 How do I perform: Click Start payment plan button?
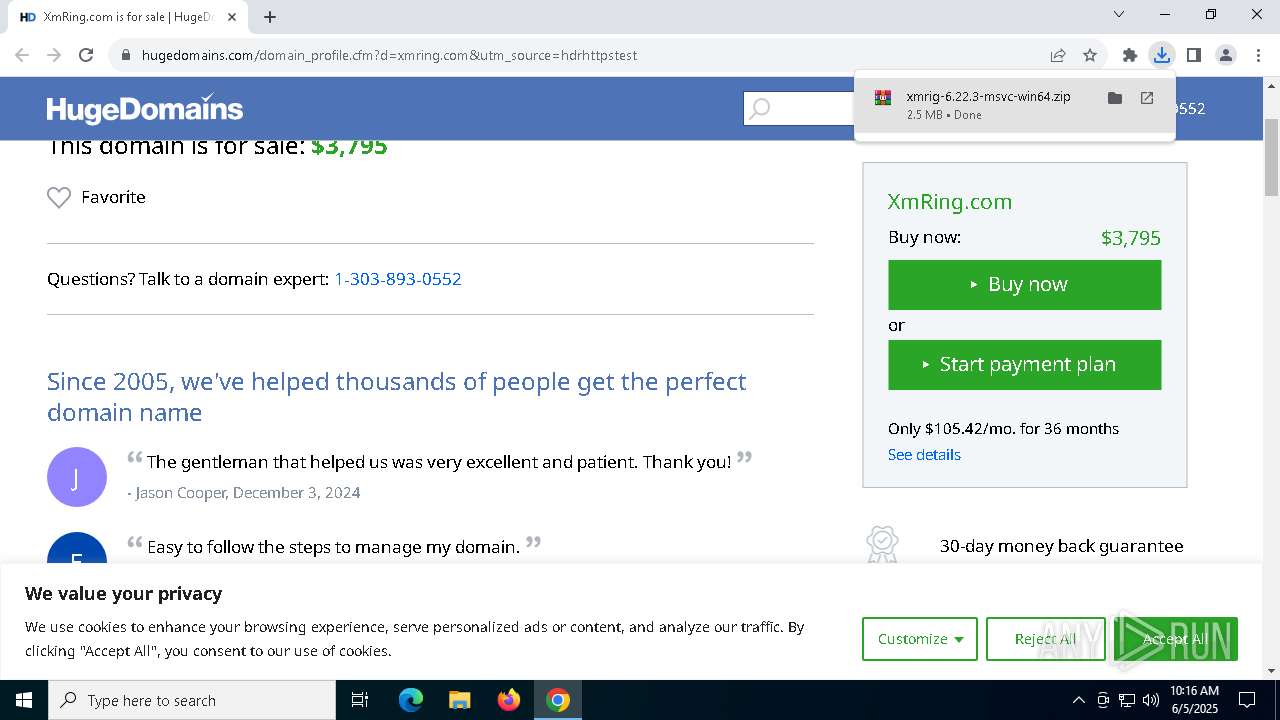tap(1024, 365)
